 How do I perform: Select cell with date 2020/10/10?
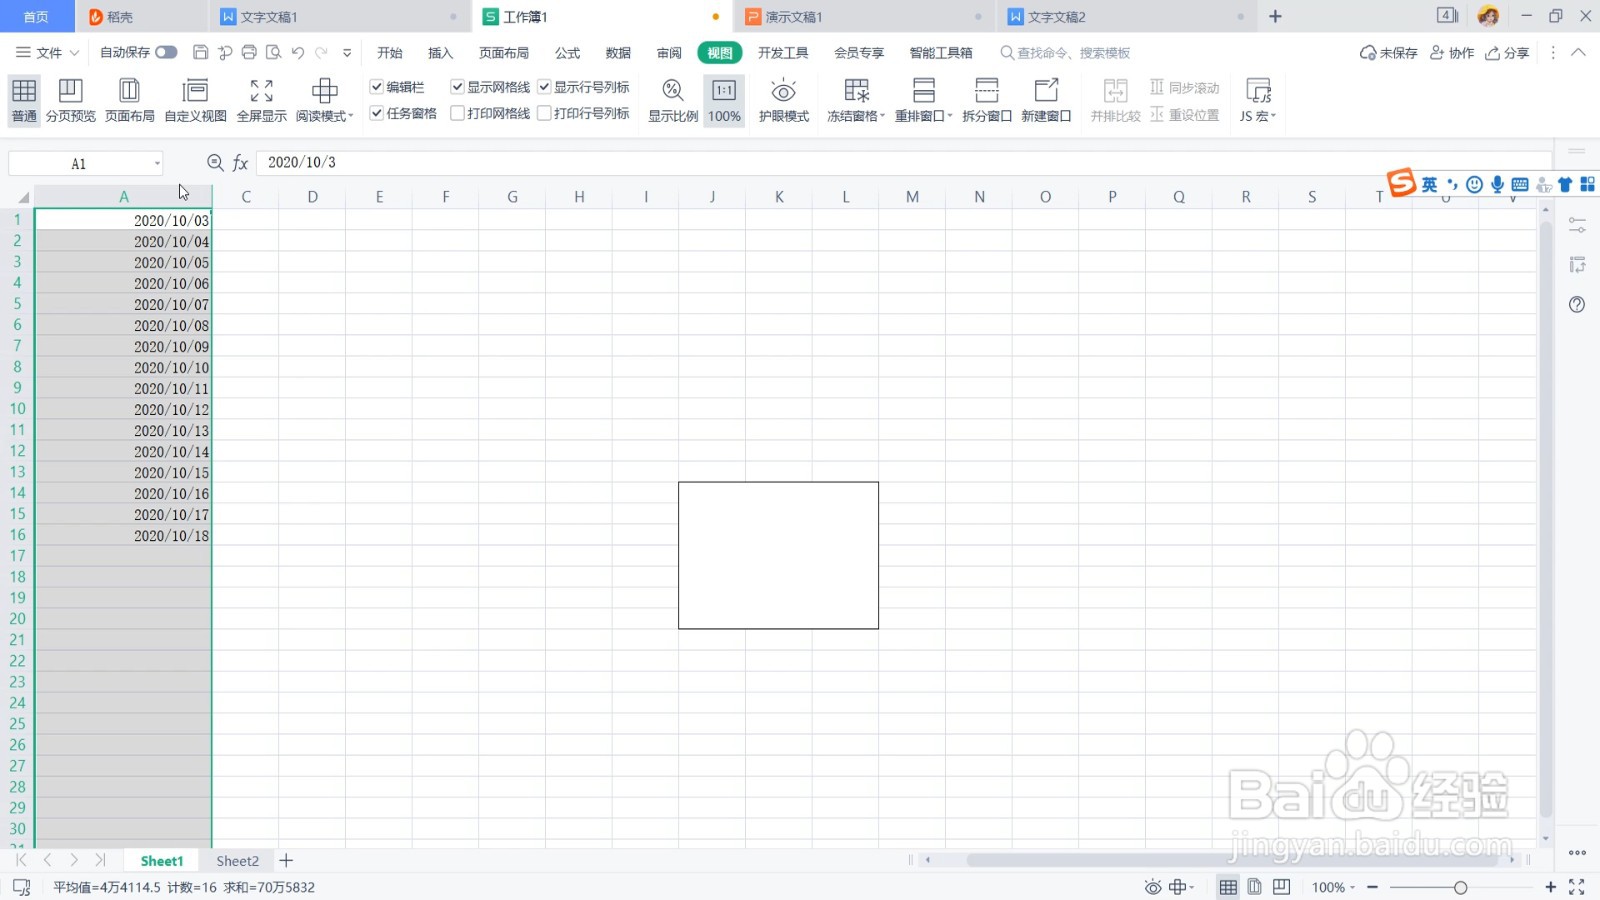[x=123, y=367]
